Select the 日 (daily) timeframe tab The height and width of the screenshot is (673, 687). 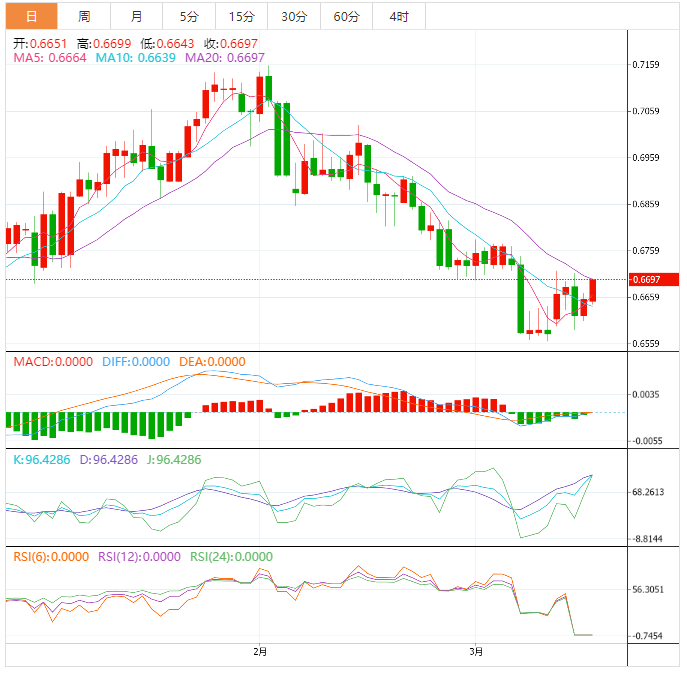click(31, 16)
